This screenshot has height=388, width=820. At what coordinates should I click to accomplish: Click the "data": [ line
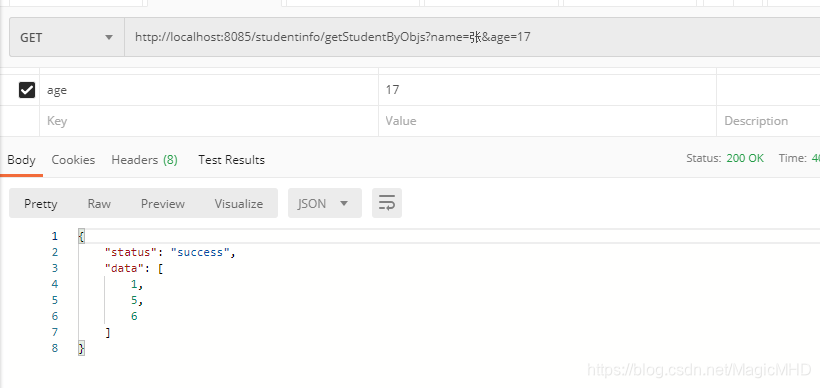click(x=134, y=268)
